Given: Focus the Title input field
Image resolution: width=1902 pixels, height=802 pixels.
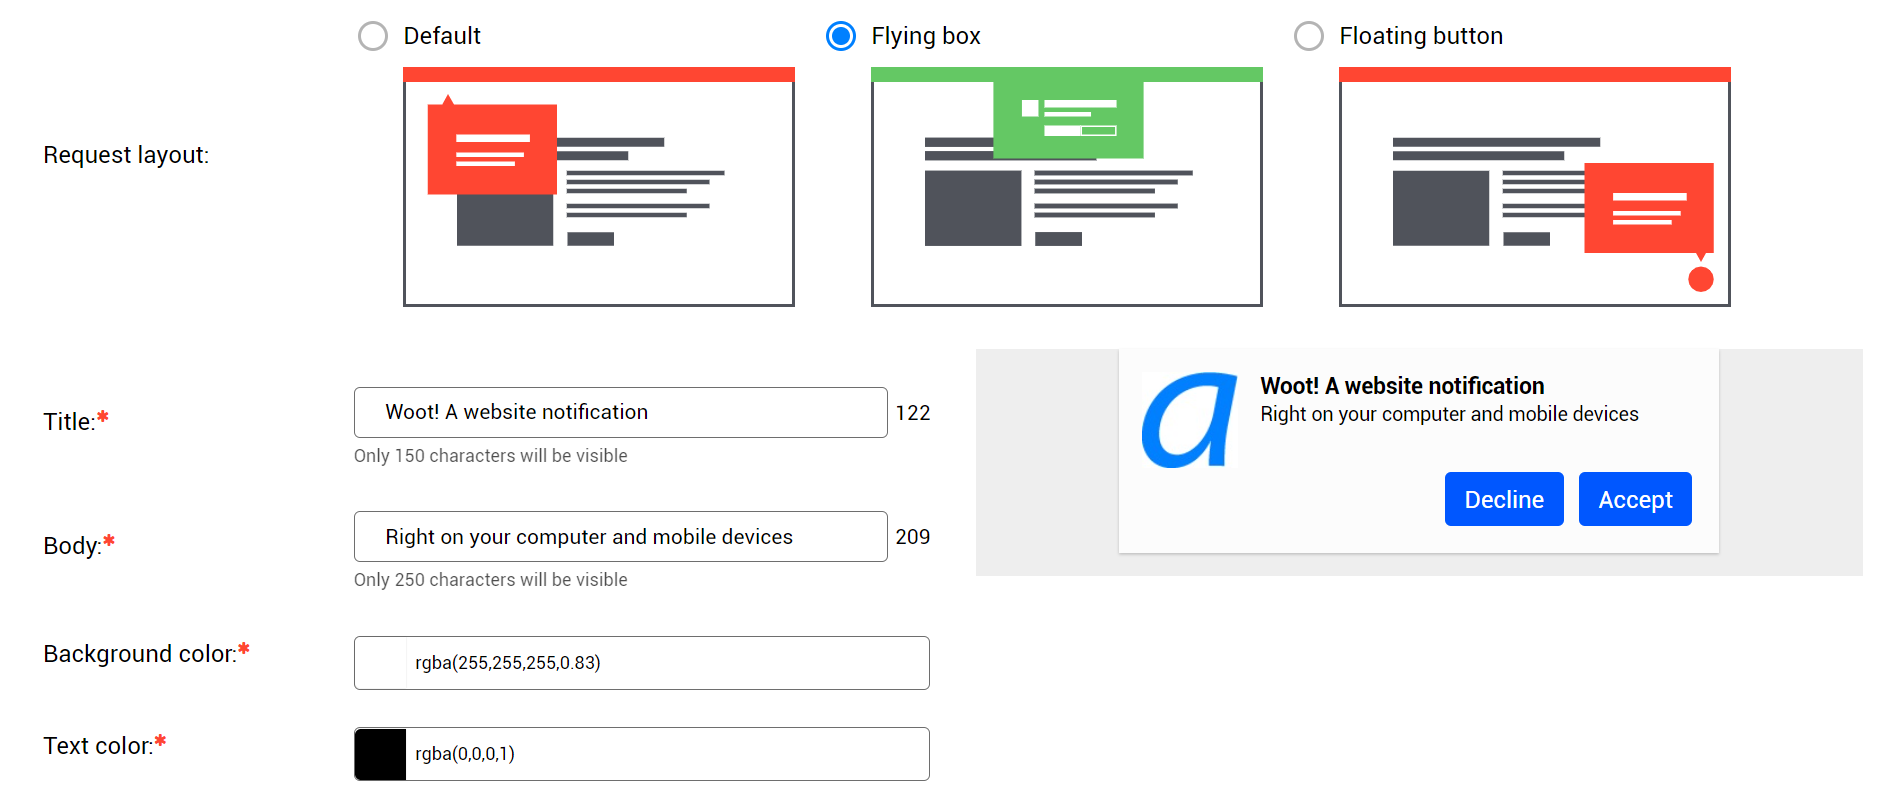Looking at the screenshot, I should coord(620,412).
